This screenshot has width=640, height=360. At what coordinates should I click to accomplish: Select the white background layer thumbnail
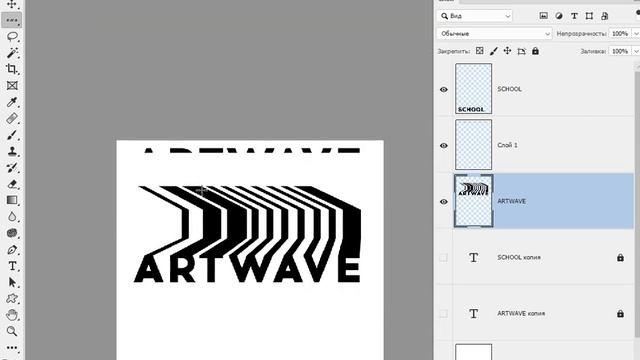coord(473,352)
